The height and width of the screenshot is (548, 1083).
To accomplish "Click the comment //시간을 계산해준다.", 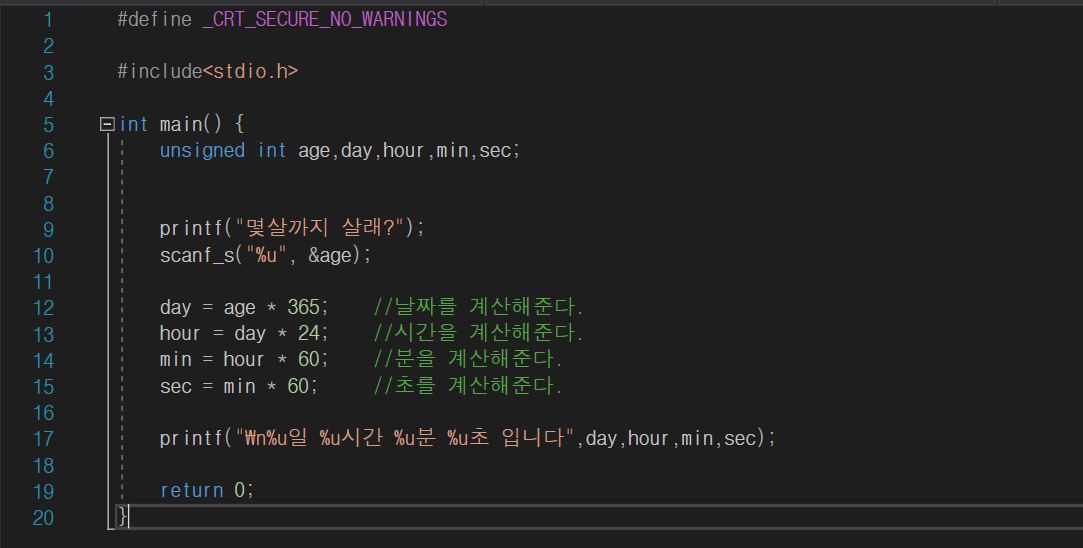I will 479,332.
